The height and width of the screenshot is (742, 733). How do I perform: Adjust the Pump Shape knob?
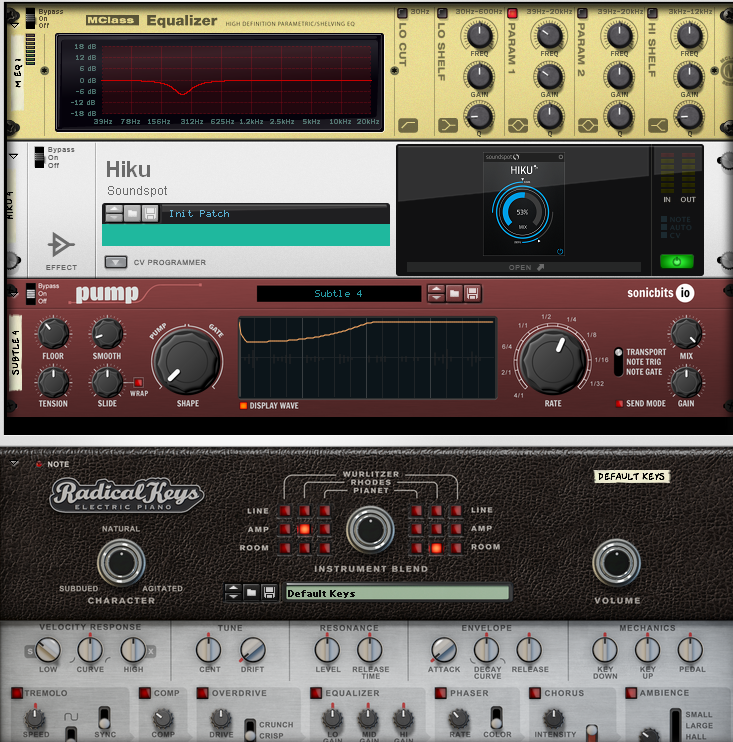(187, 362)
